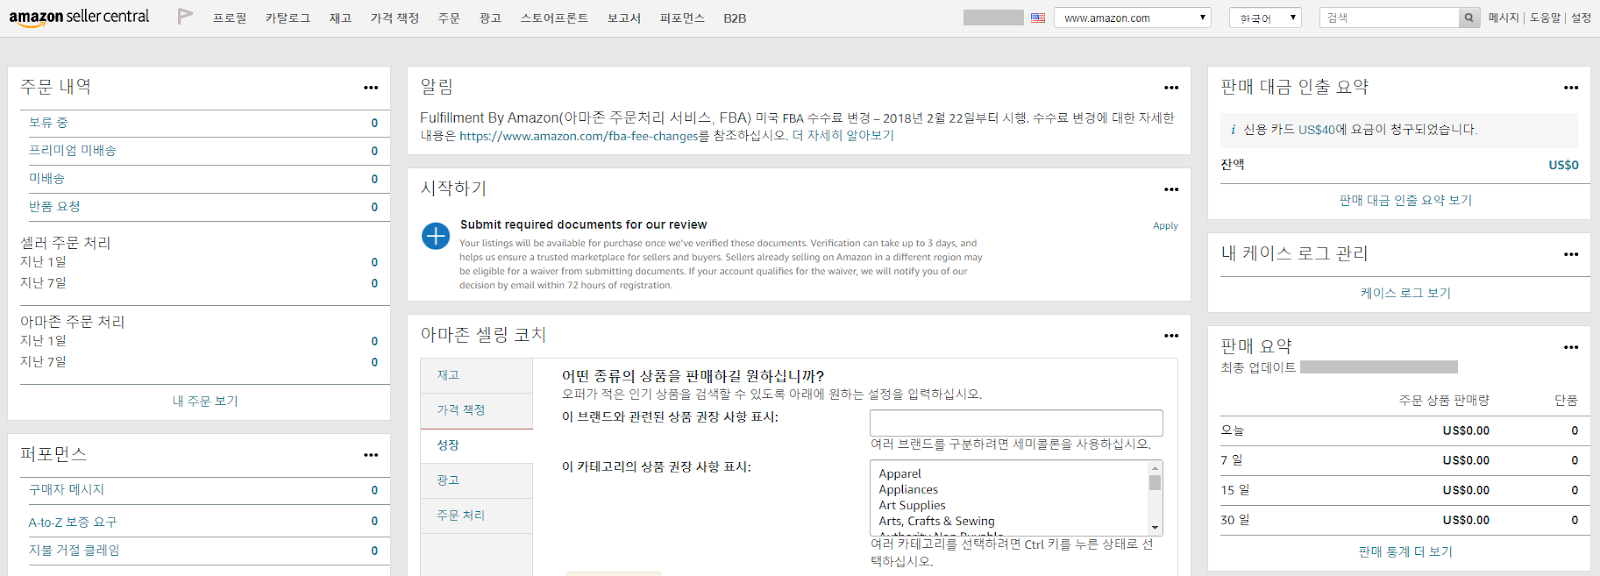Open the 시작하기 widget options menu

click(1171, 189)
